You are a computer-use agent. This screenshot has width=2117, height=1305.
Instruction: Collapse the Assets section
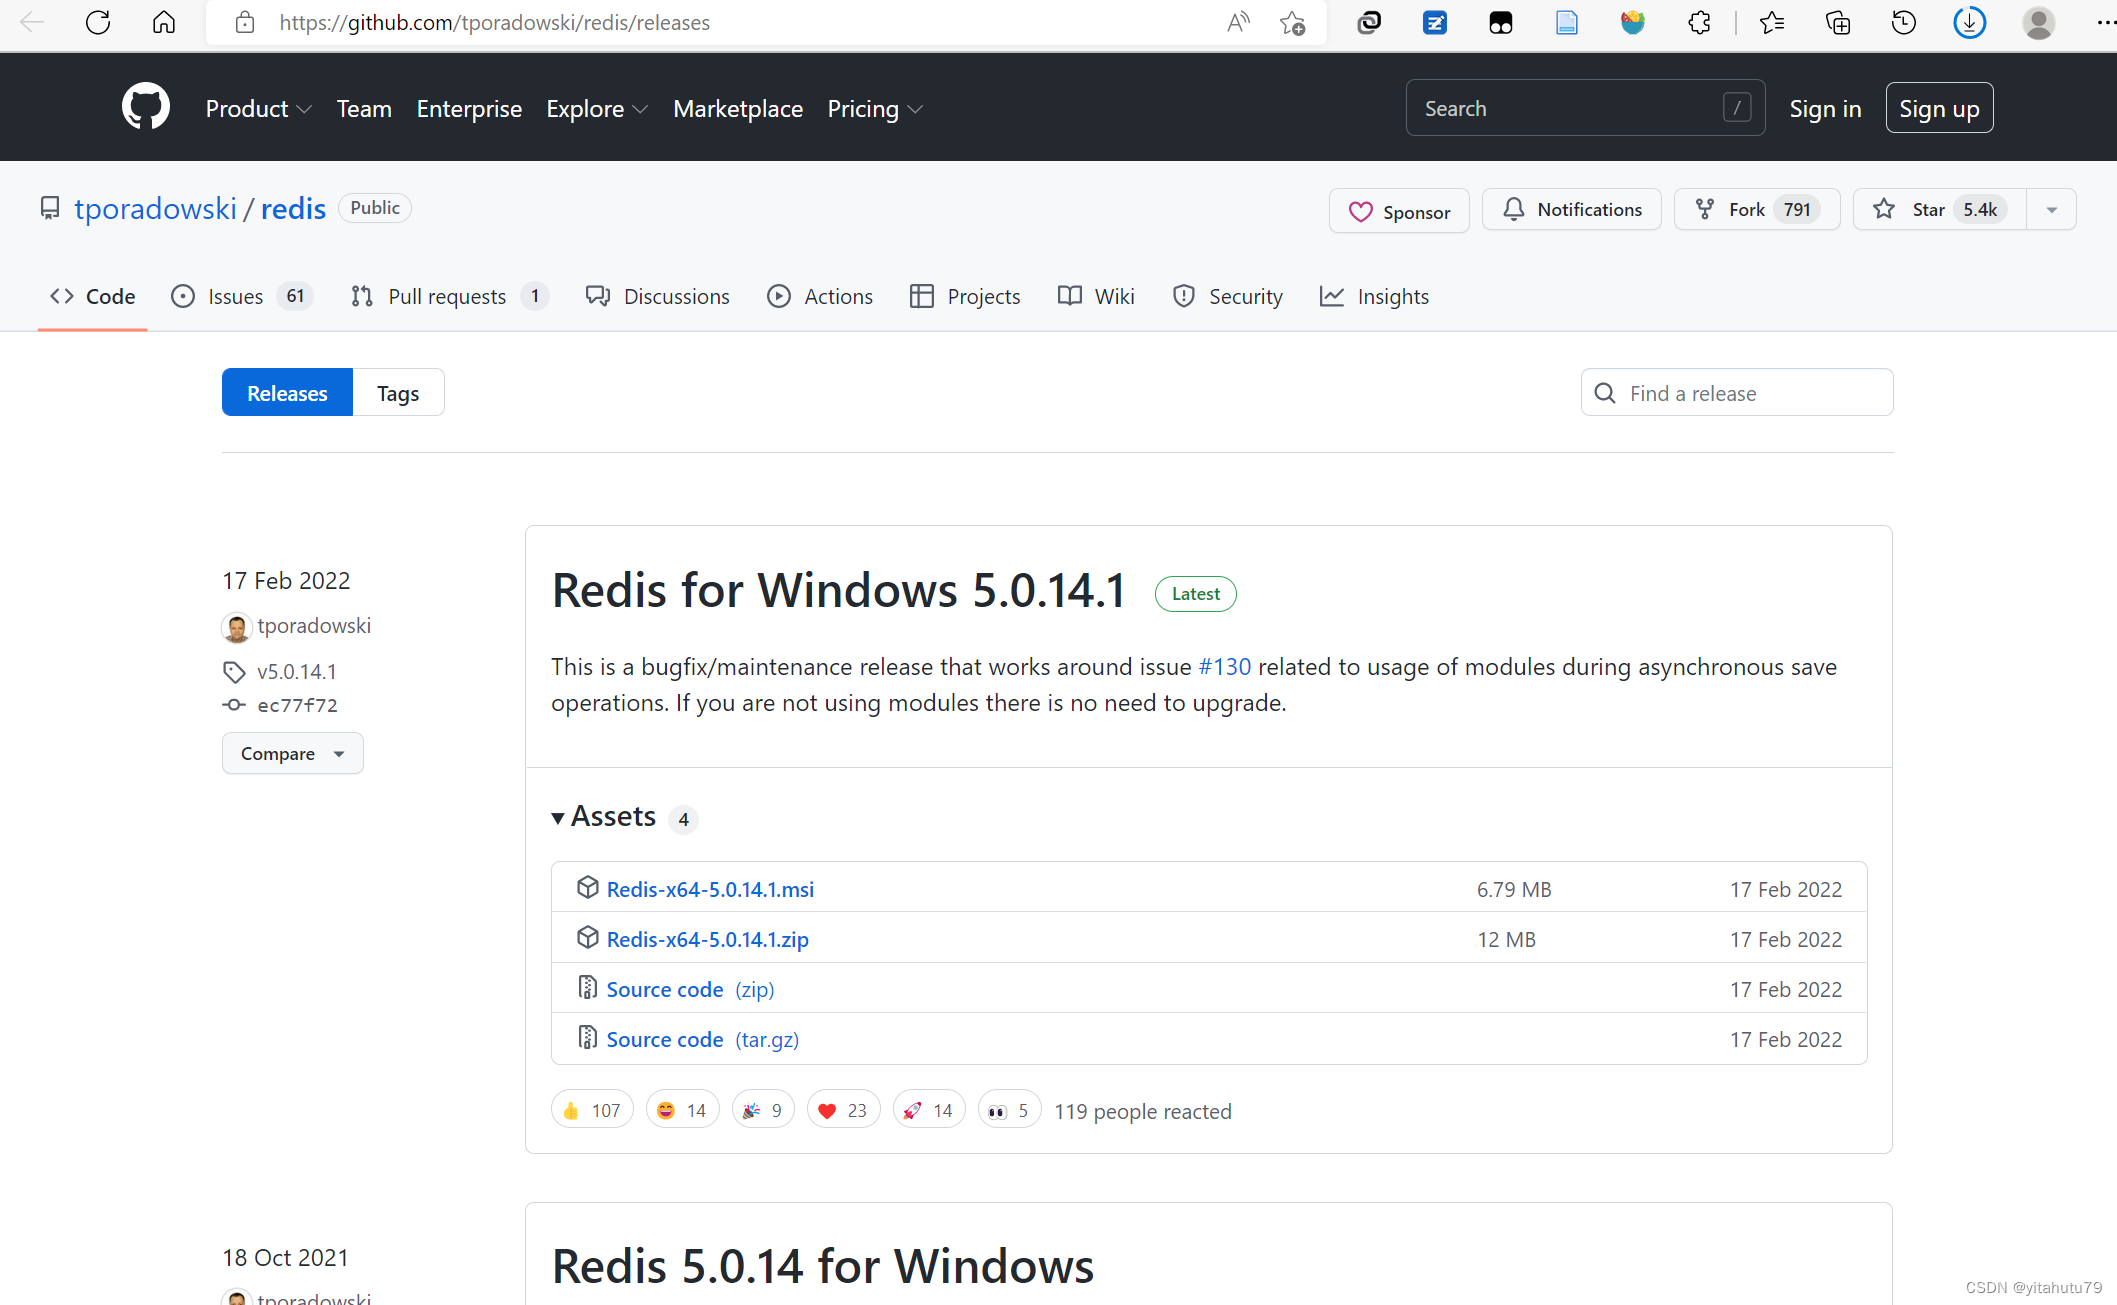click(604, 817)
